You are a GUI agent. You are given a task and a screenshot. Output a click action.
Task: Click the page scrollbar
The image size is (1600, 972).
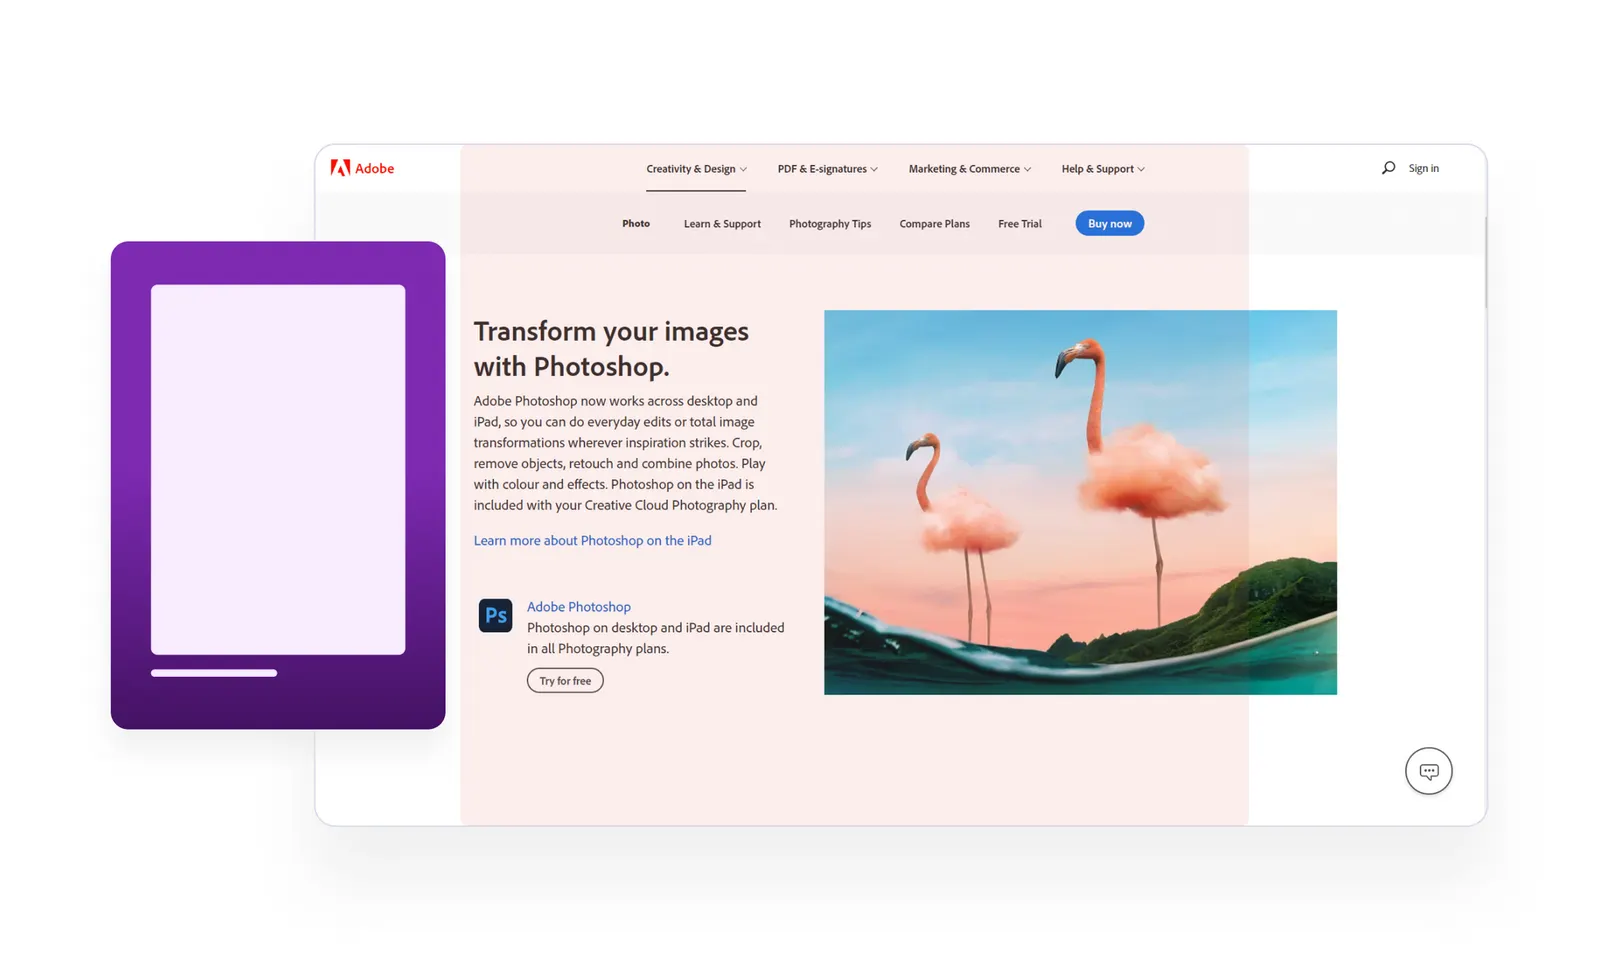(x=1484, y=260)
